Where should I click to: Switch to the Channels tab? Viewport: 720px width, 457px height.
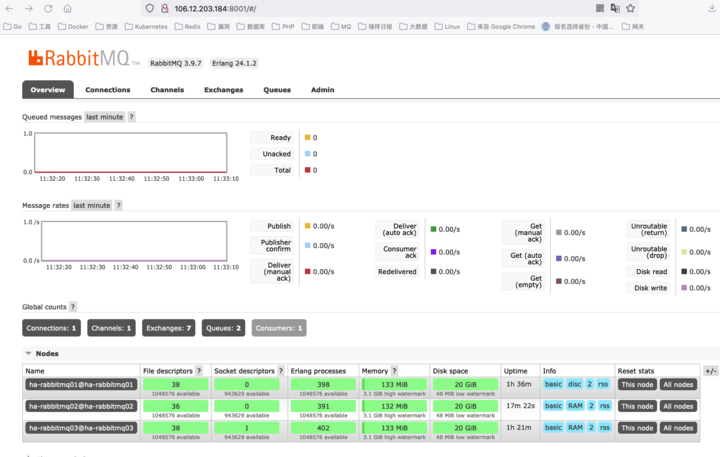[167, 90]
